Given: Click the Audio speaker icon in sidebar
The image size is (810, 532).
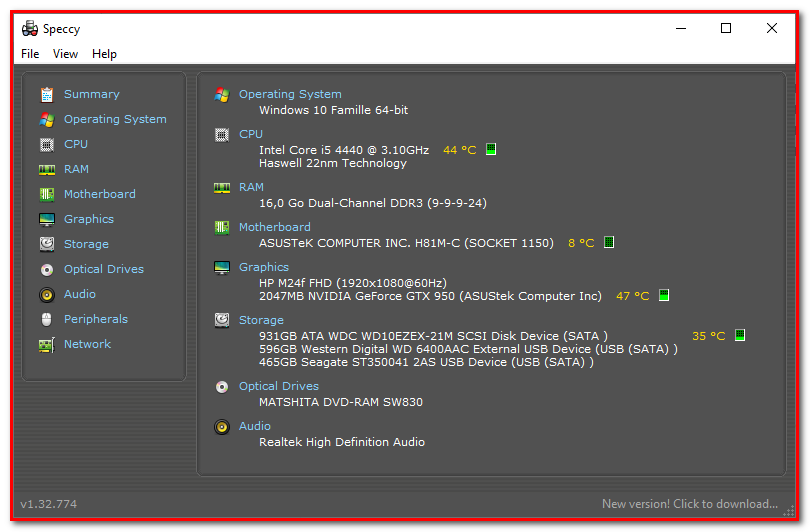Looking at the screenshot, I should [x=46, y=294].
